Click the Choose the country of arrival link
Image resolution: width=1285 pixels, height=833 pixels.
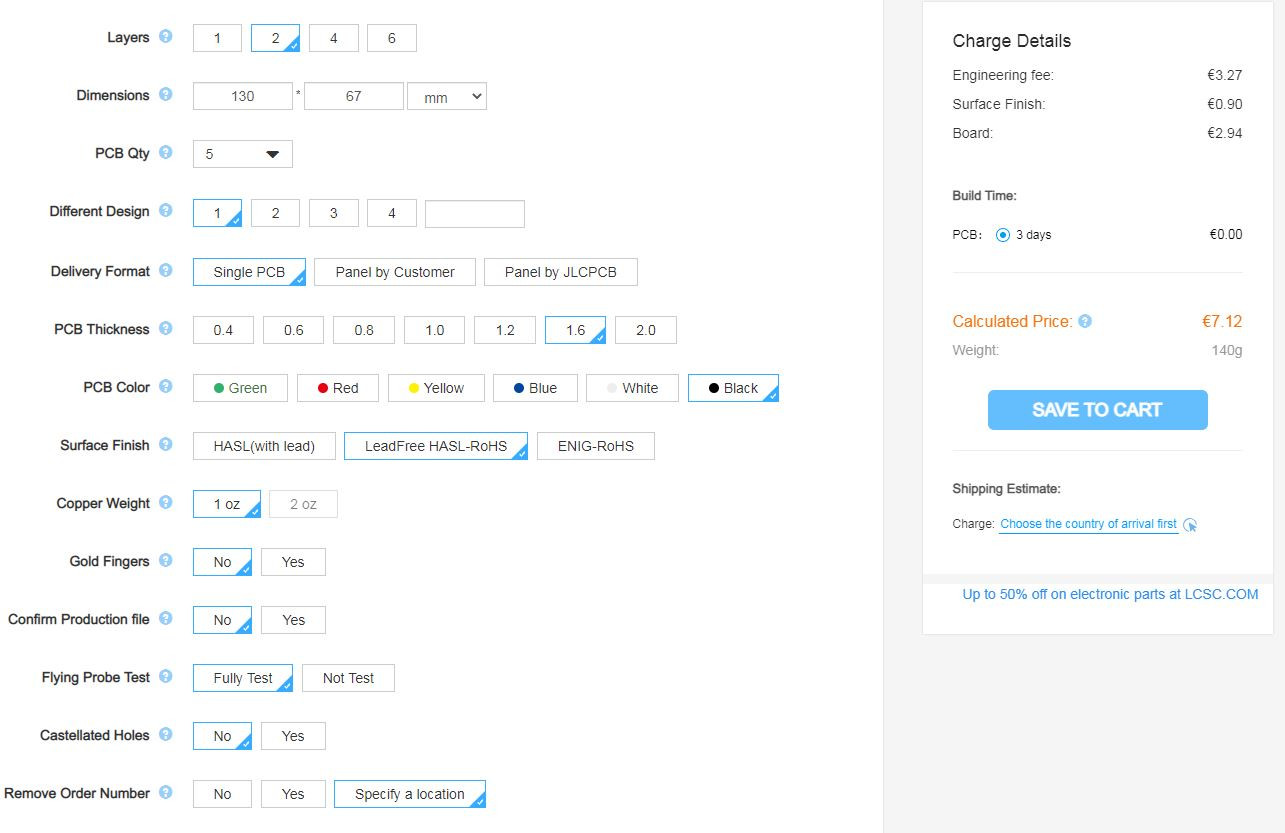(x=1088, y=524)
